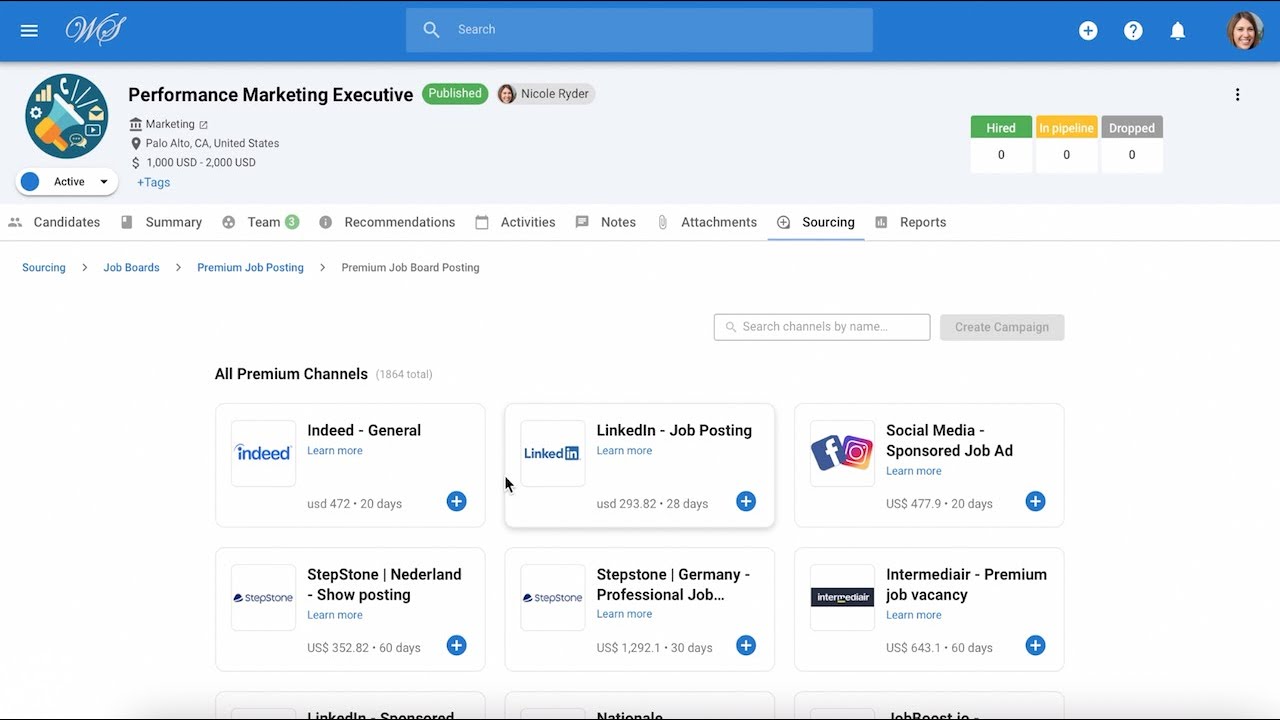Open the hamburger navigation menu
This screenshot has width=1280, height=720.
pyautogui.click(x=29, y=30)
